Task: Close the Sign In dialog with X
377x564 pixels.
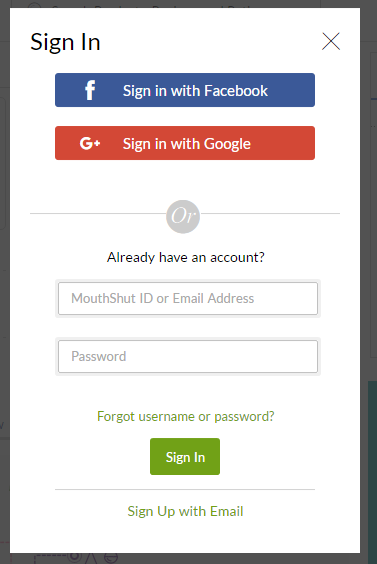Action: click(x=331, y=41)
